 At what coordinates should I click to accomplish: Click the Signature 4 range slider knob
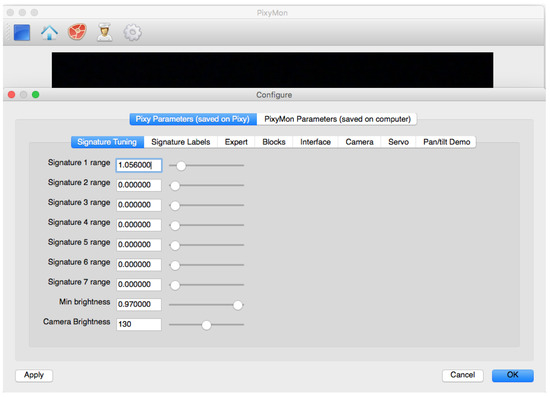(175, 226)
